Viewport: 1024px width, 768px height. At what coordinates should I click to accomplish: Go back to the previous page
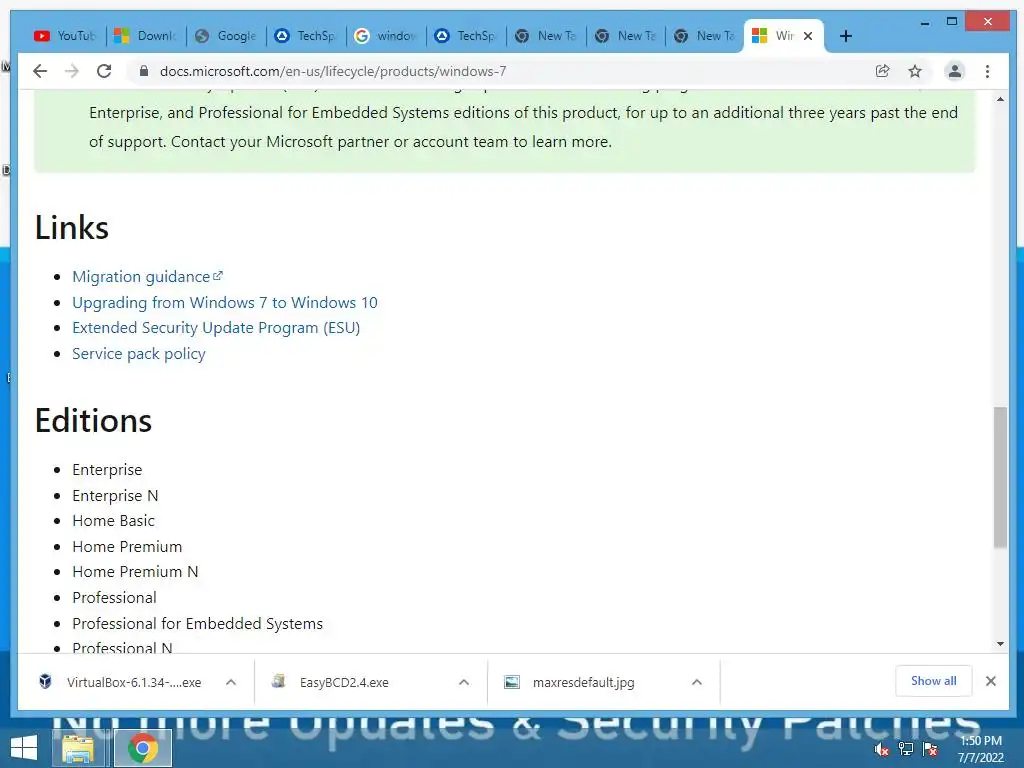point(40,71)
